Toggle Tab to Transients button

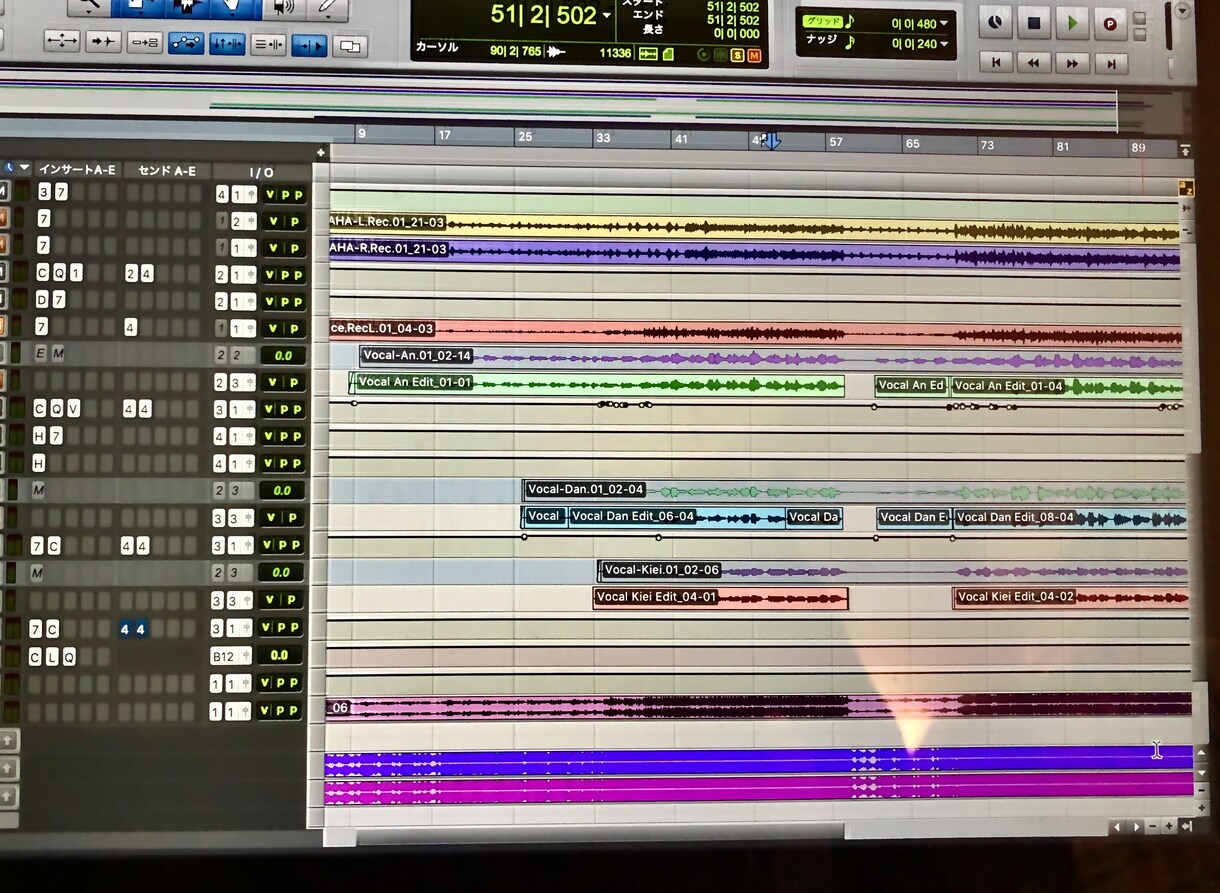tap(104, 42)
